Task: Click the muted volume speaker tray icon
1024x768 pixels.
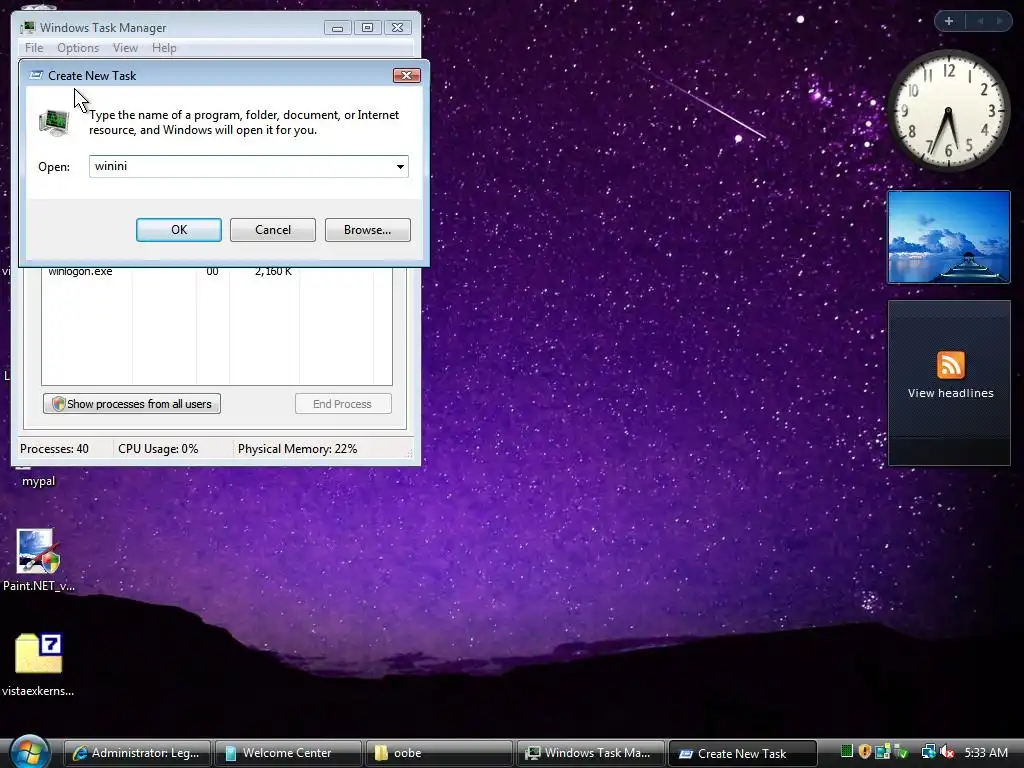Action: [947, 752]
